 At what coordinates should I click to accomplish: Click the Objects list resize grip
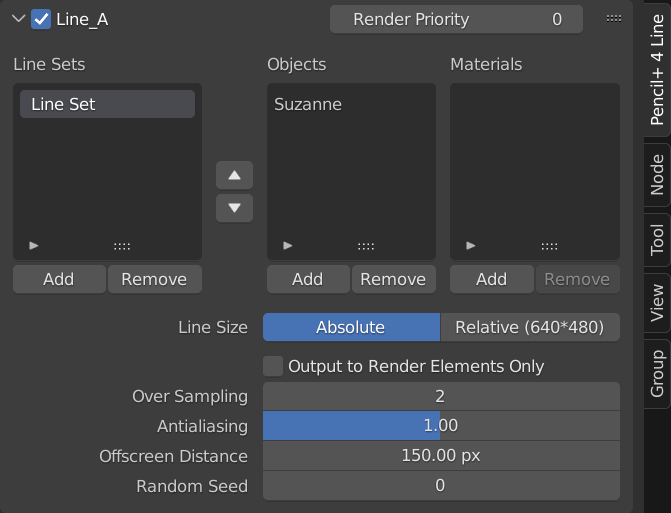click(x=366, y=246)
